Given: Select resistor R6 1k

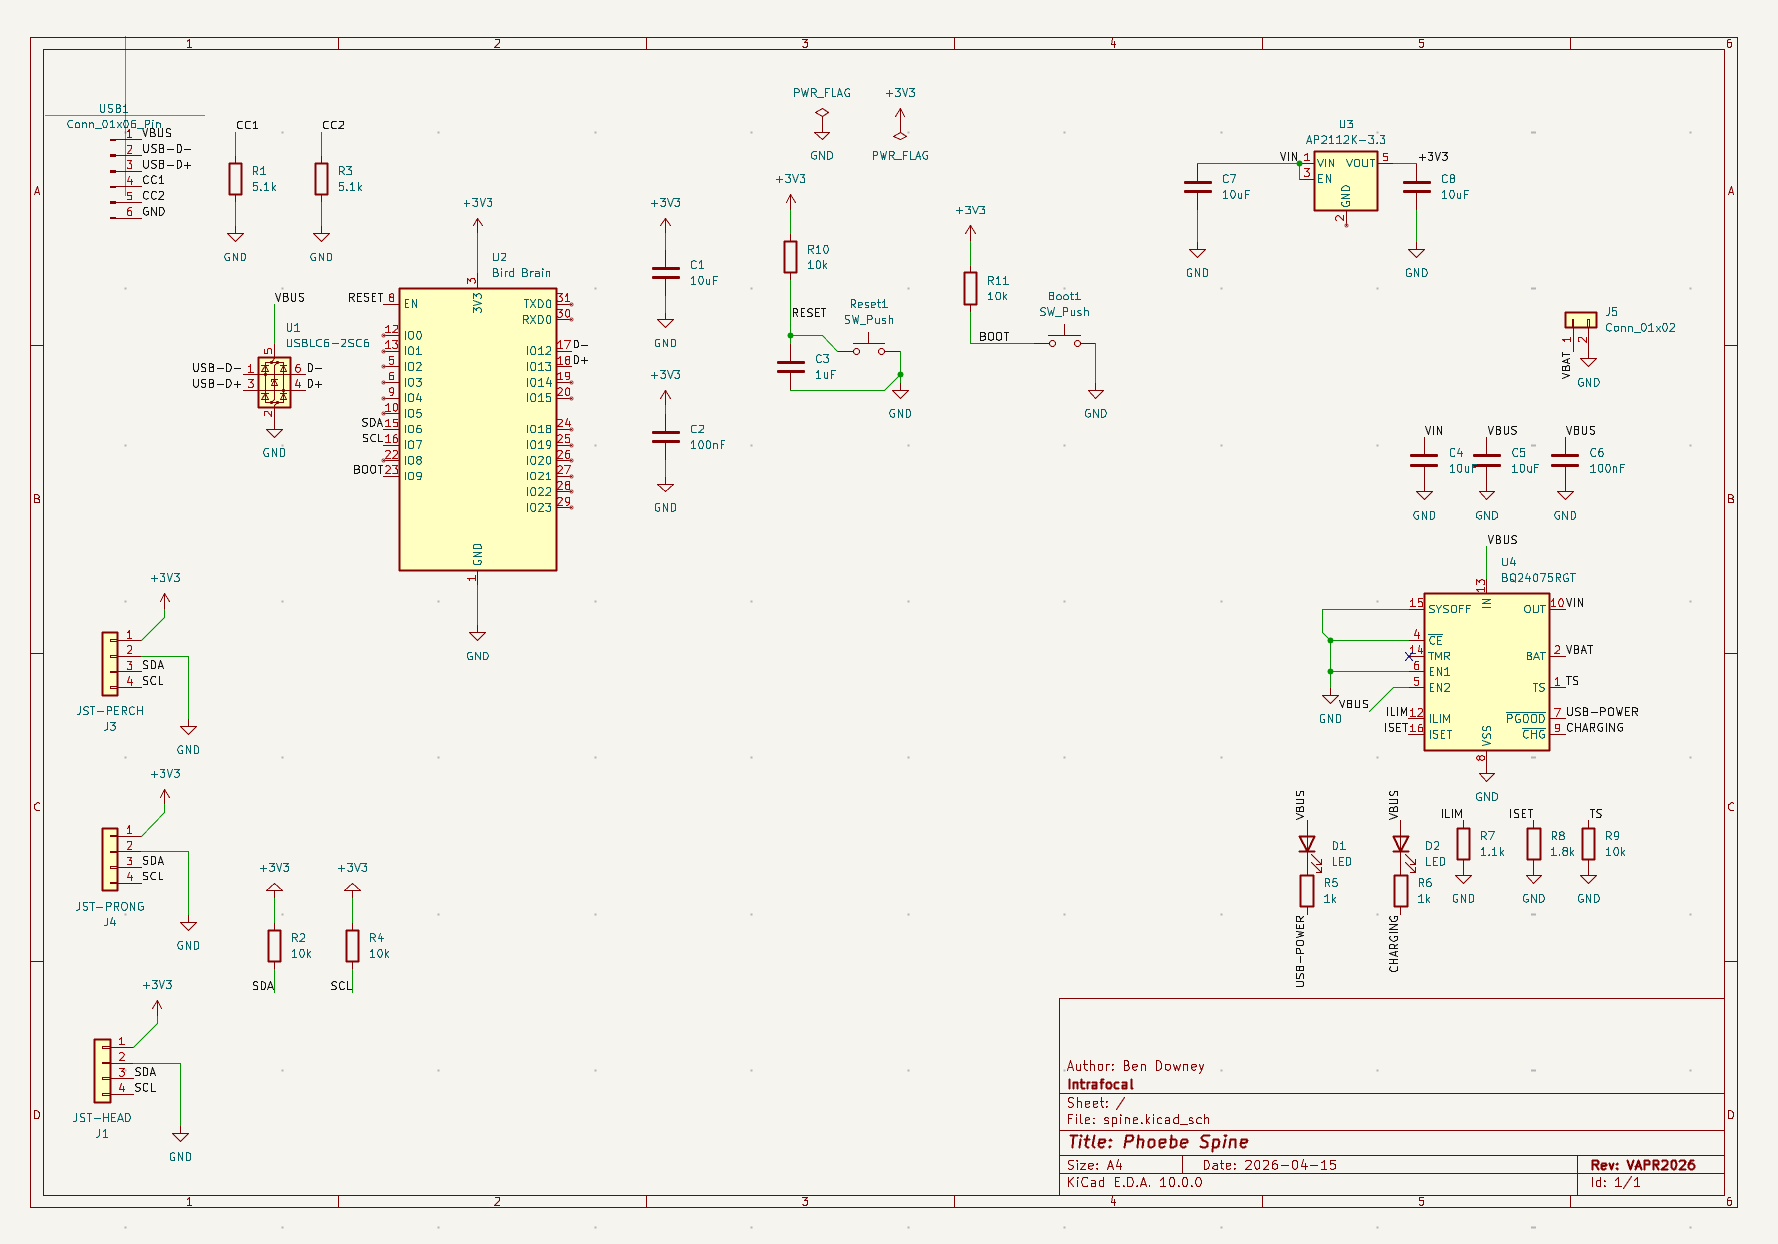Looking at the screenshot, I should (1401, 890).
